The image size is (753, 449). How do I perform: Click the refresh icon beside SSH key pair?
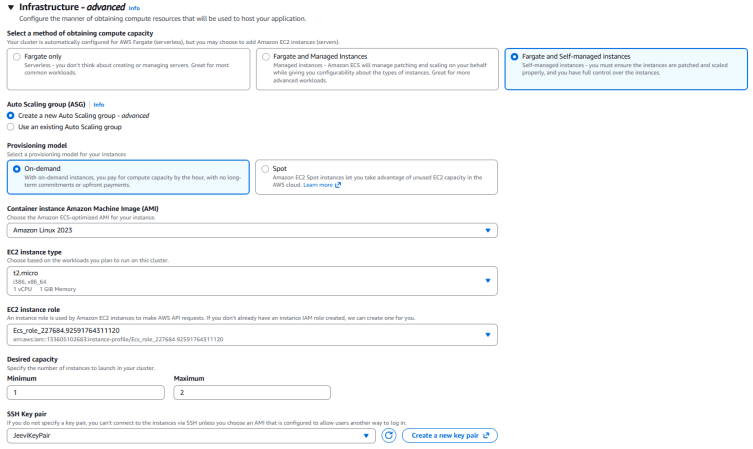390,435
